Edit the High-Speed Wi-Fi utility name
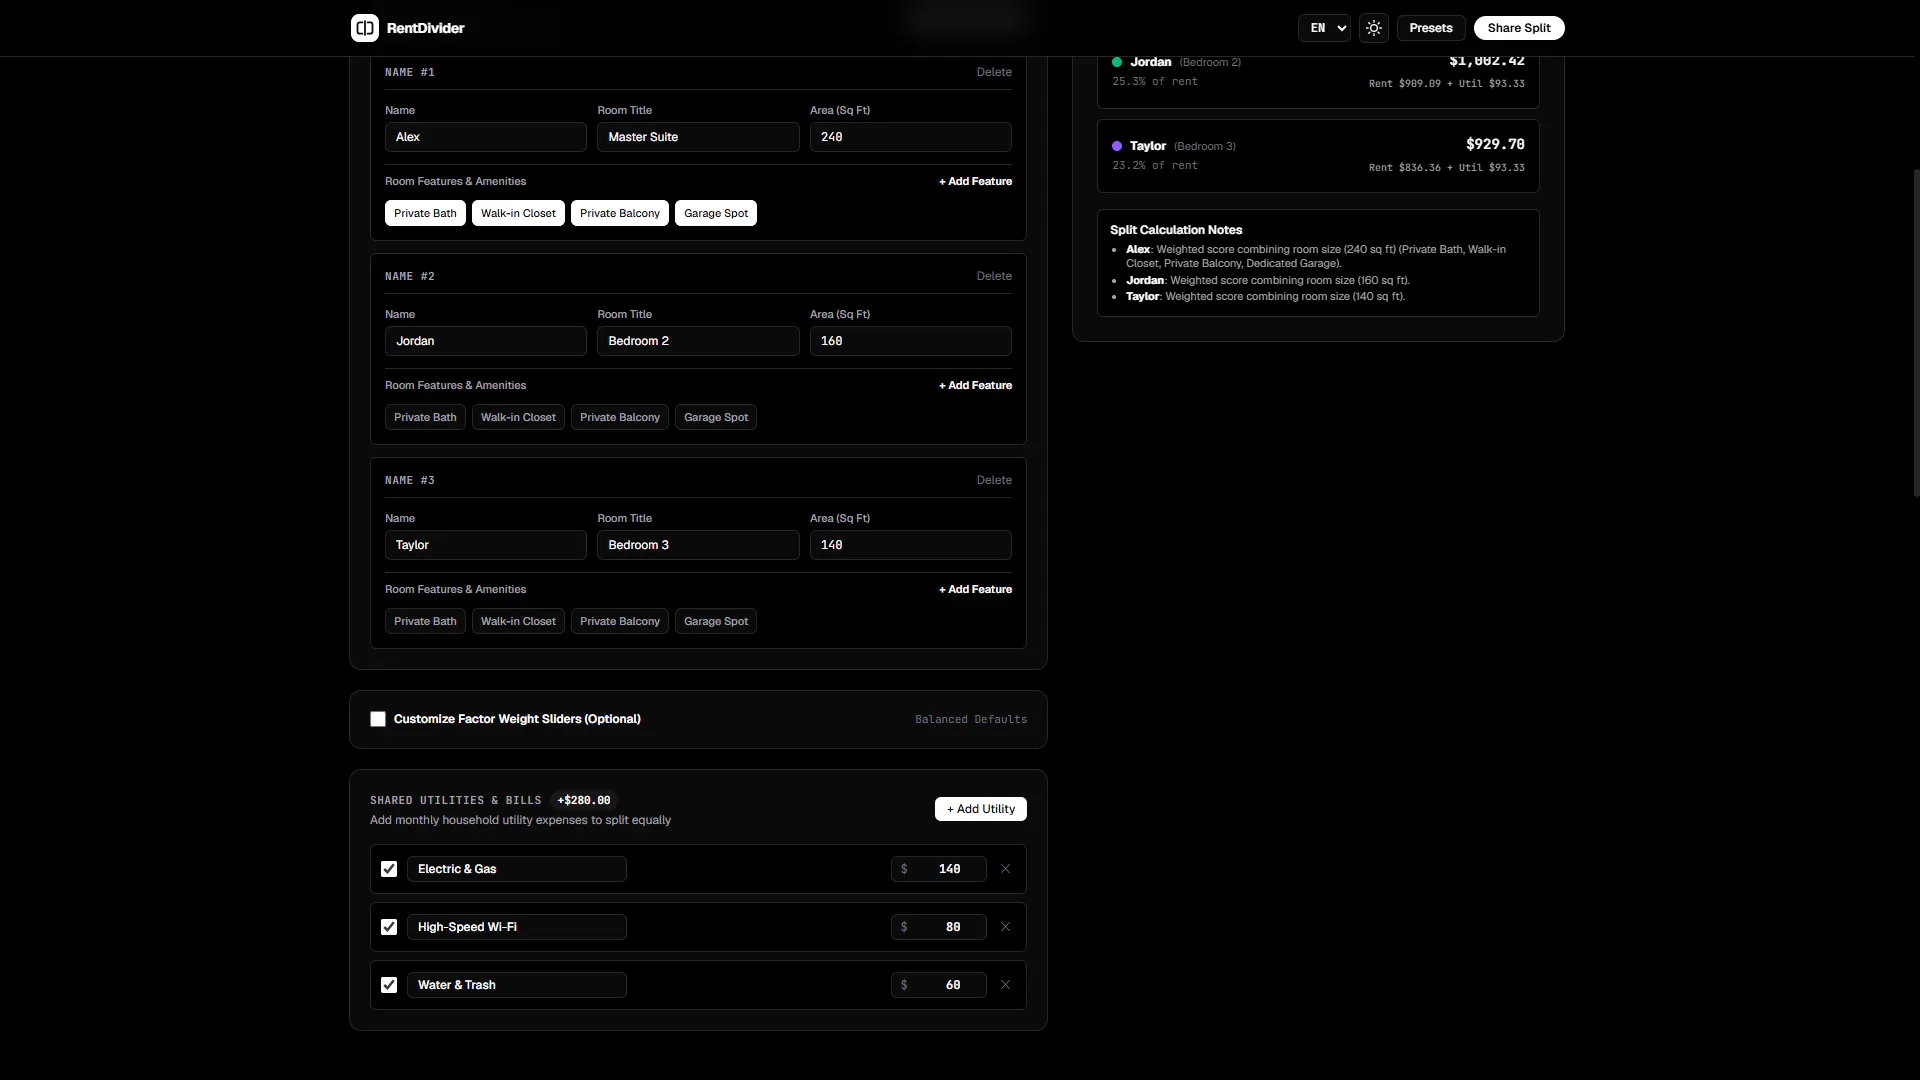This screenshot has width=1920, height=1080. pos(517,927)
